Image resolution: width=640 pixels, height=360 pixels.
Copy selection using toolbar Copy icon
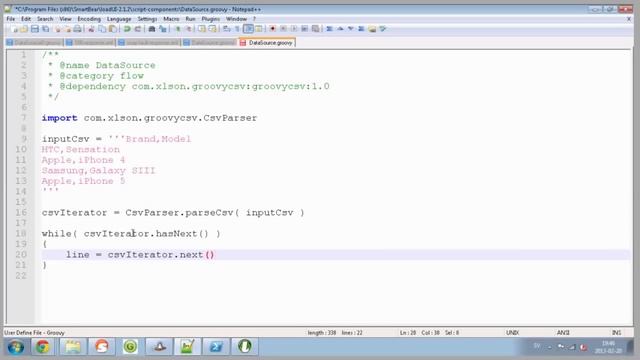click(x=102, y=29)
